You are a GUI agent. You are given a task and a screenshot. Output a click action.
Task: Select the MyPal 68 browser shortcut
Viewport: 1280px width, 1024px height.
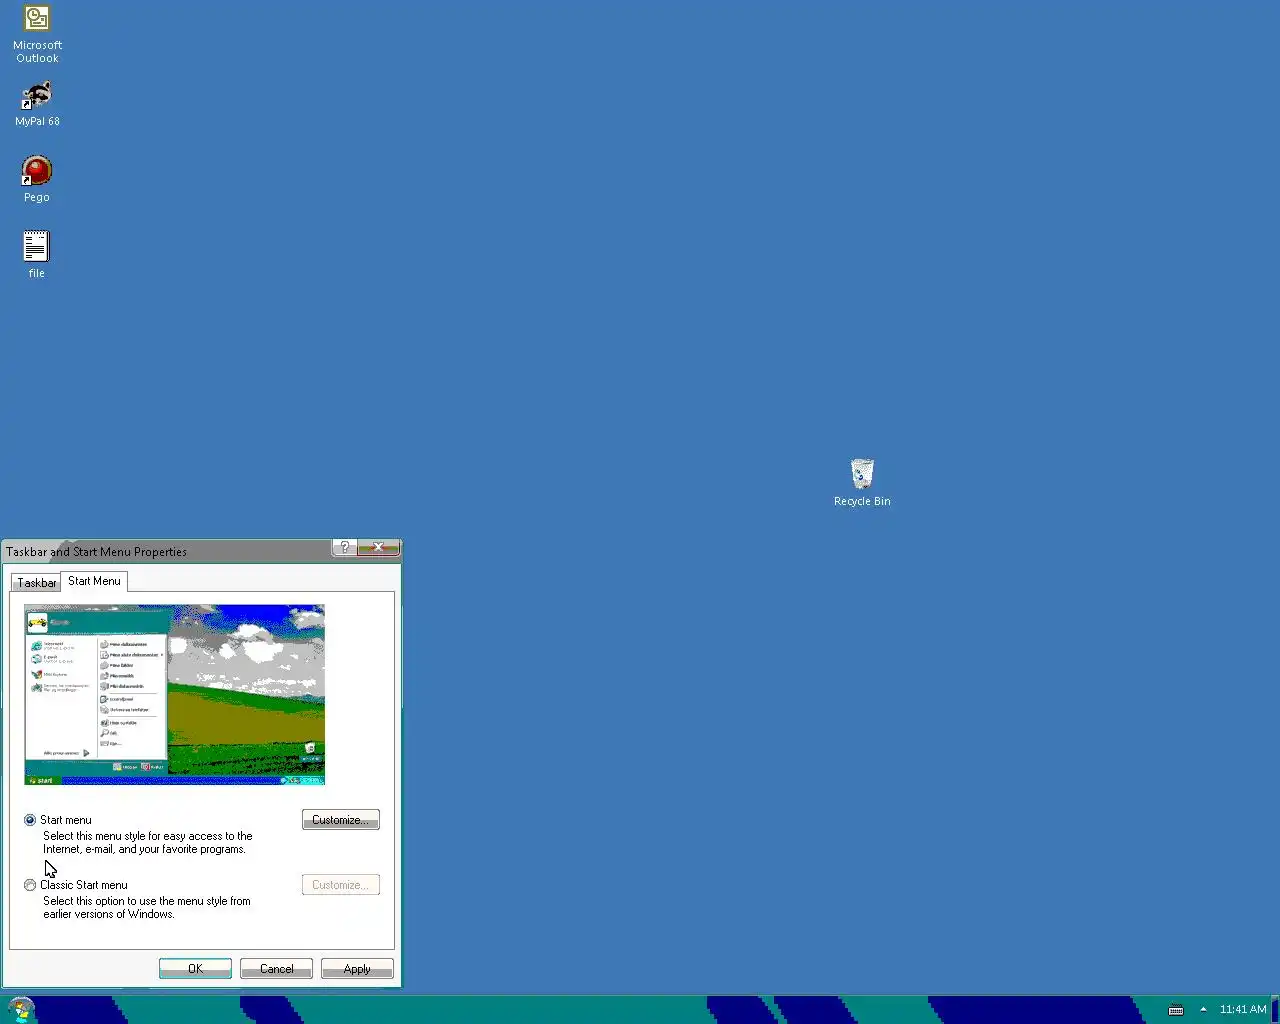click(x=37, y=104)
